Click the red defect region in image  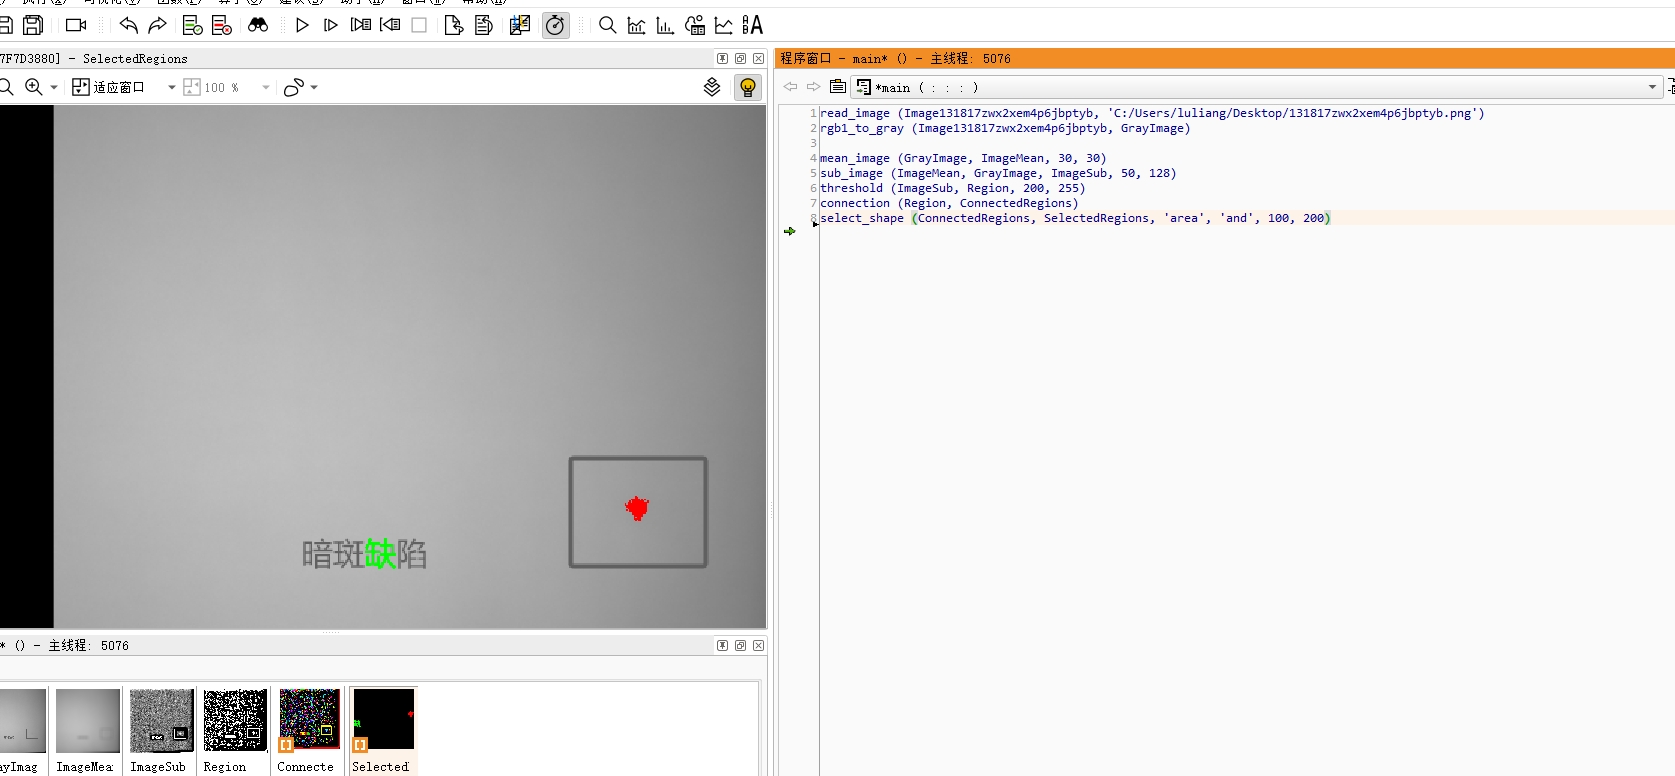point(637,508)
